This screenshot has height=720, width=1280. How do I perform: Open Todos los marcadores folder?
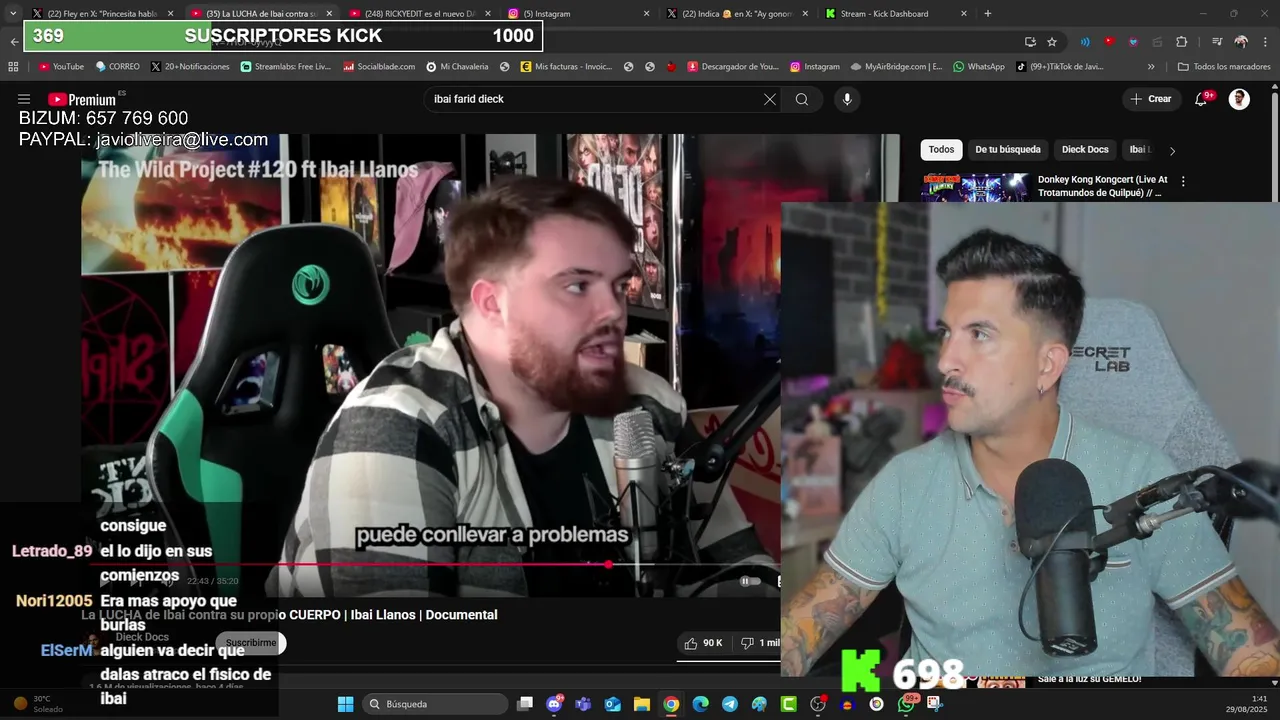coord(1223,67)
